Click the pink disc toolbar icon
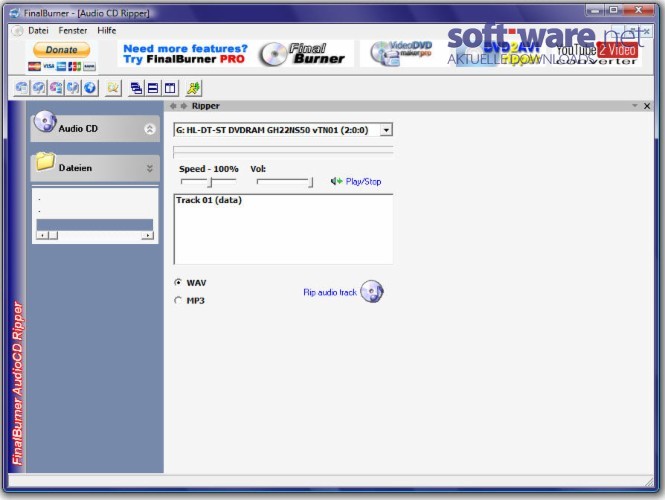Viewport: 665px width, 500px height. pos(56,88)
